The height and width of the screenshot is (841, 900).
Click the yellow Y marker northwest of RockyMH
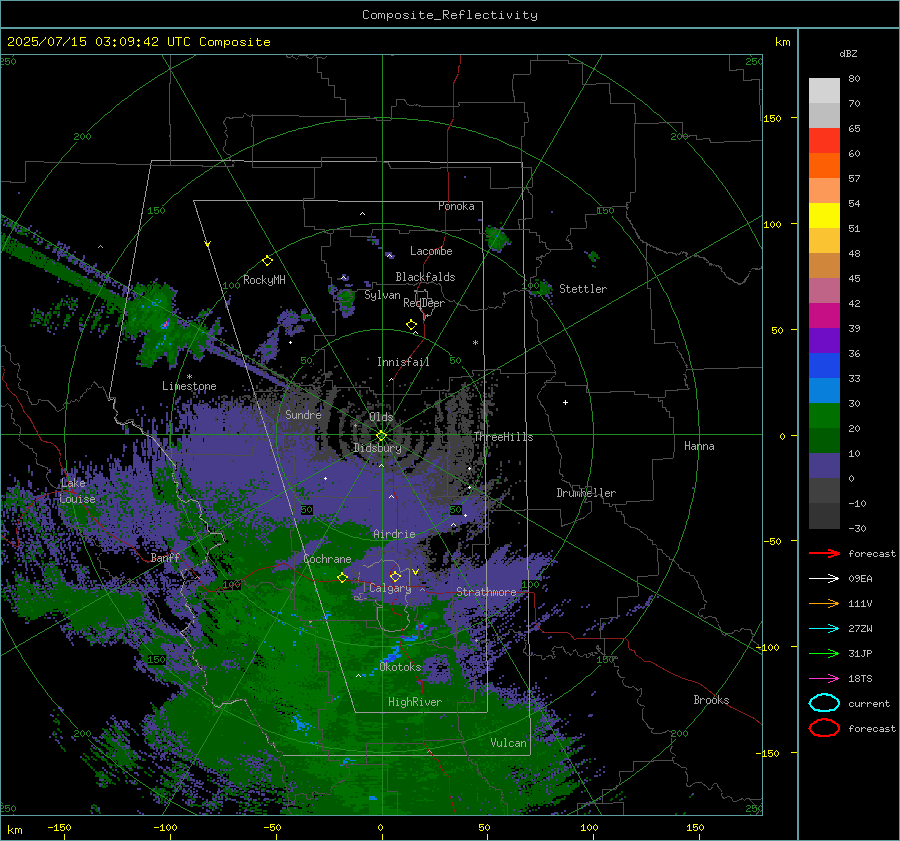coord(208,244)
